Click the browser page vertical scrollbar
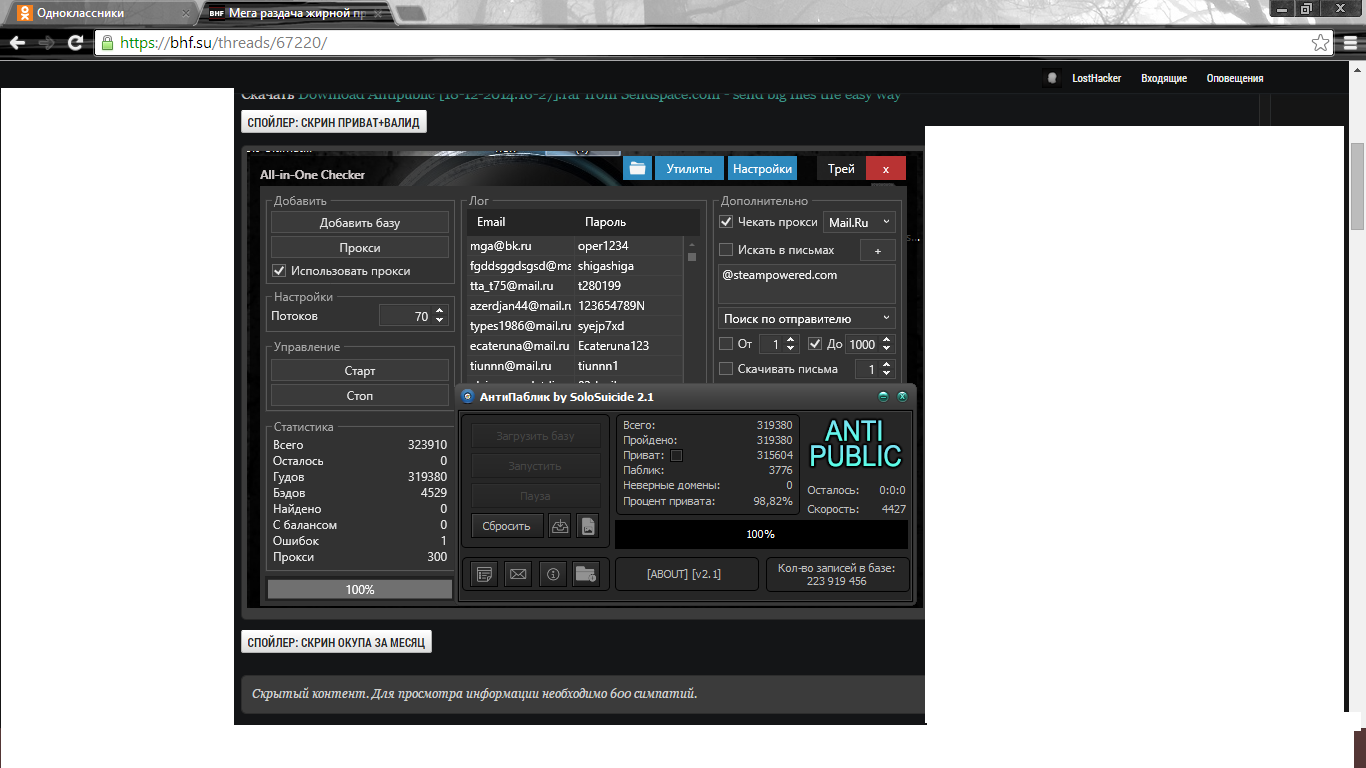Image resolution: width=1366 pixels, height=768 pixels. pyautogui.click(x=1357, y=185)
